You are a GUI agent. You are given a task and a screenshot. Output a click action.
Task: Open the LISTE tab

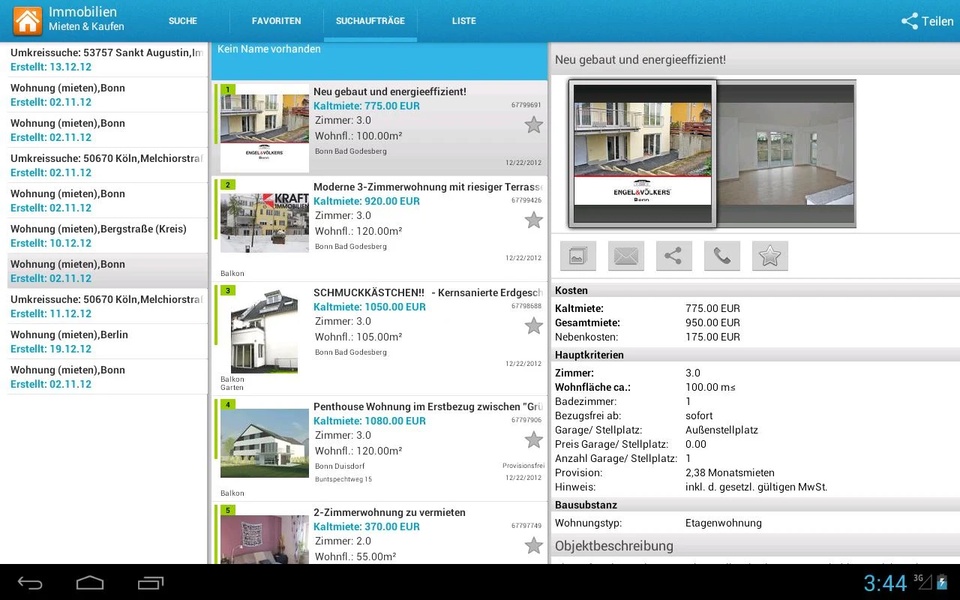pyautogui.click(x=464, y=21)
